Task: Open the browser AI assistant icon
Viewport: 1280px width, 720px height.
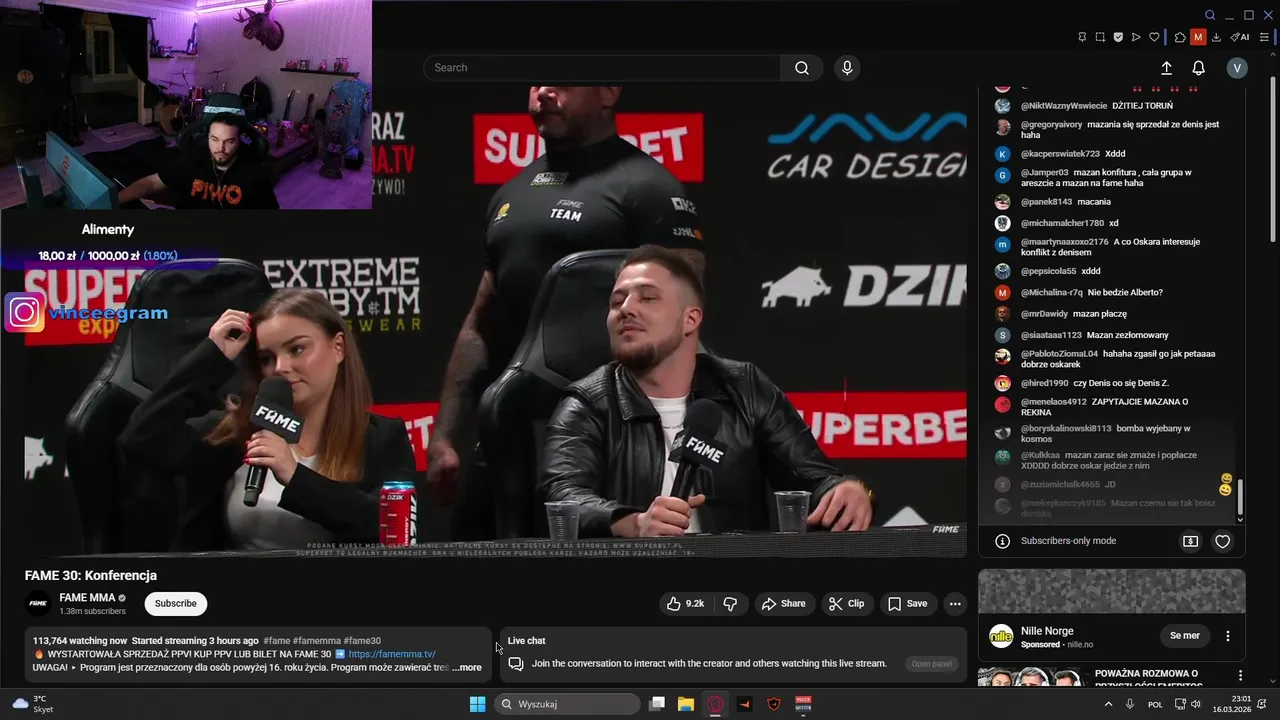Action: 1240,37
